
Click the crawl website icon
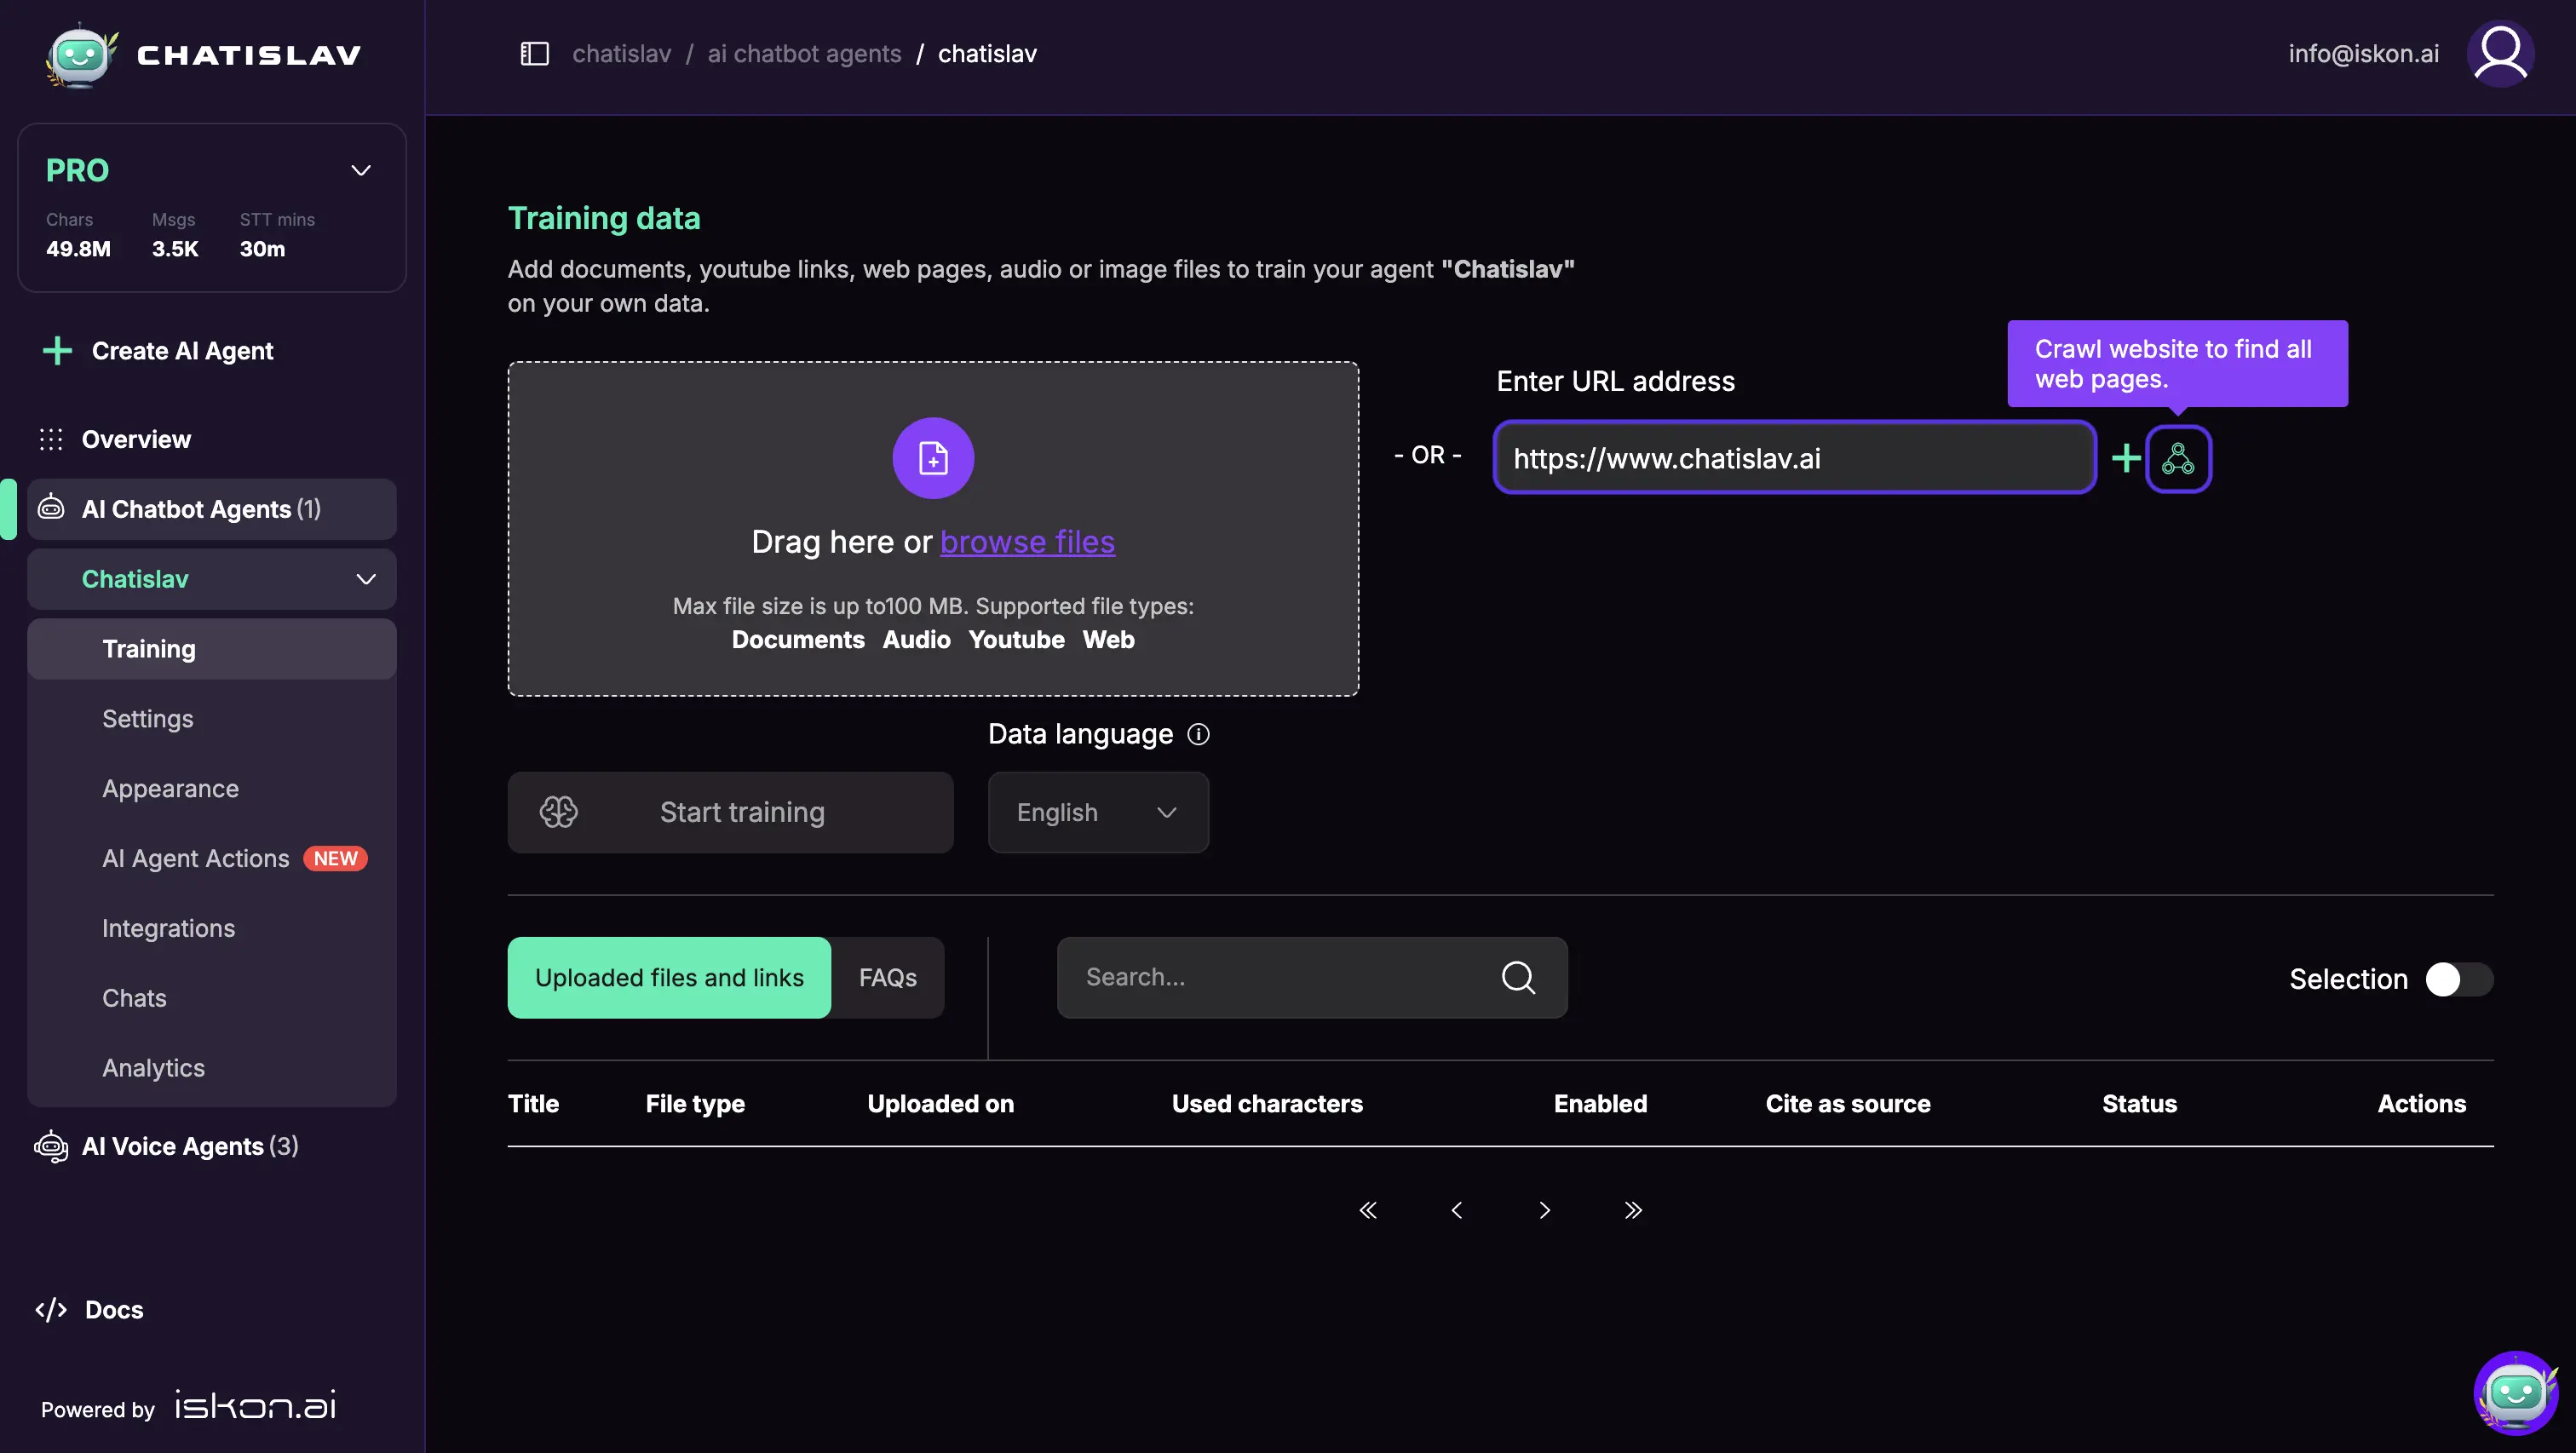[2178, 459]
